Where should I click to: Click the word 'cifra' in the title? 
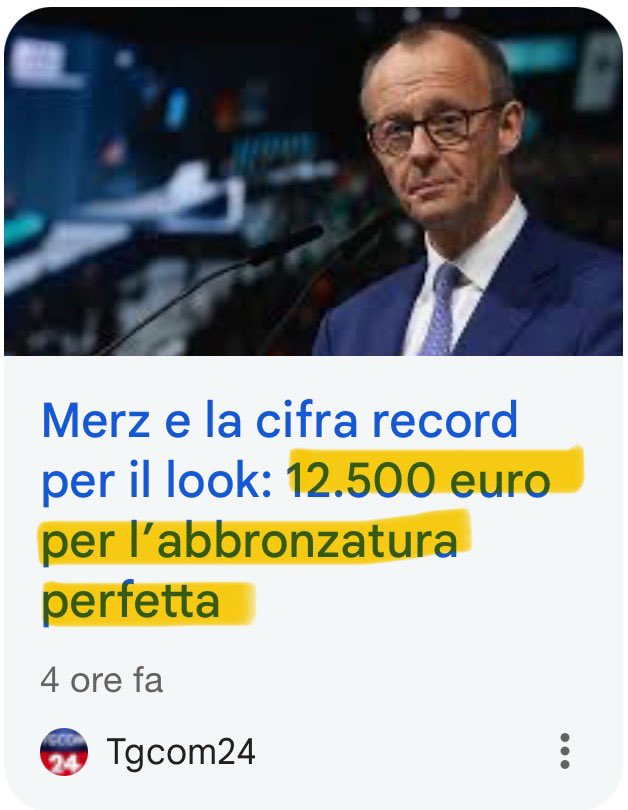click(x=306, y=421)
